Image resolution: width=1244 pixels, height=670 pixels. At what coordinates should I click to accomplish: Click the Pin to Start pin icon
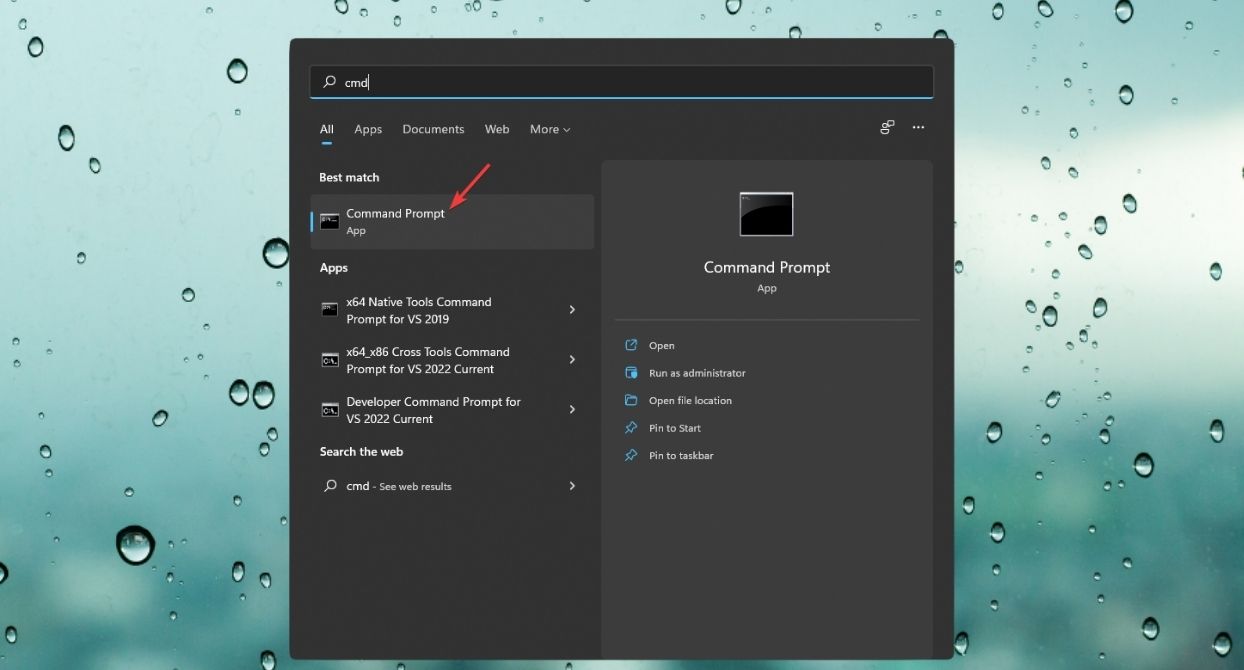tap(631, 427)
